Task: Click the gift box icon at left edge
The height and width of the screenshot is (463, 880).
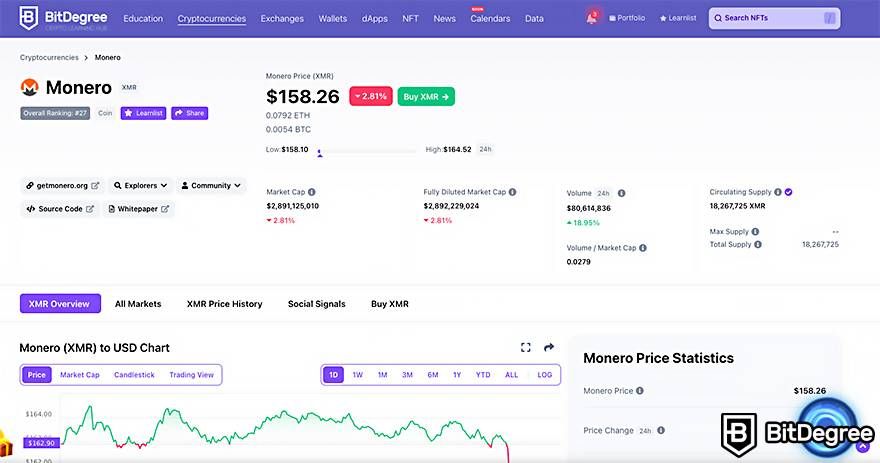Action: 5,443
